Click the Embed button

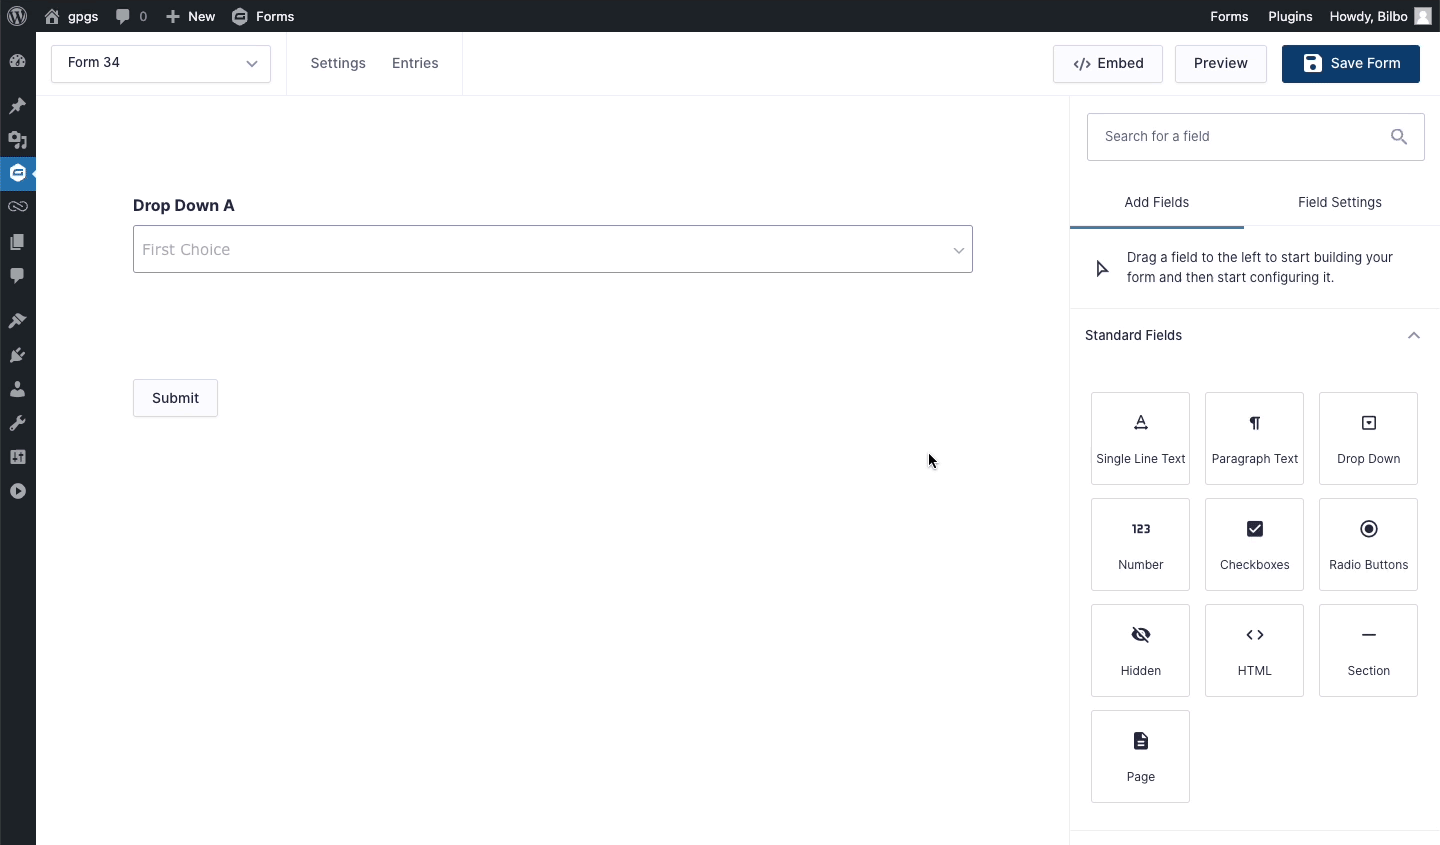pyautogui.click(x=1108, y=63)
